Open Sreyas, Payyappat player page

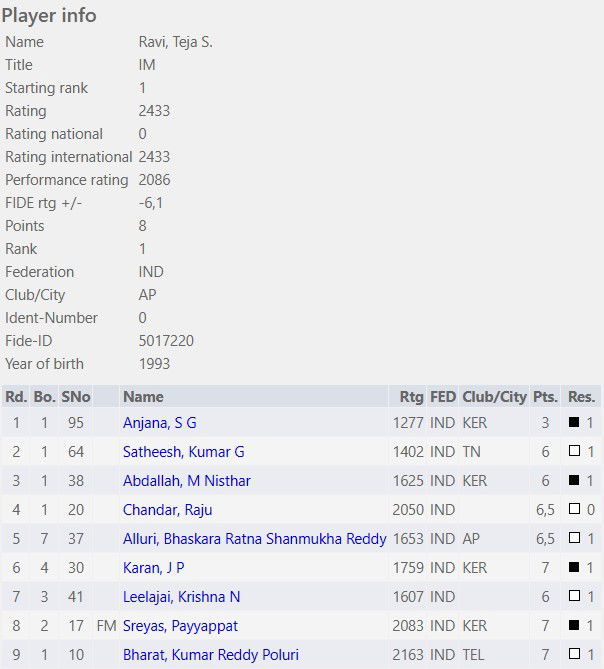[180, 626]
